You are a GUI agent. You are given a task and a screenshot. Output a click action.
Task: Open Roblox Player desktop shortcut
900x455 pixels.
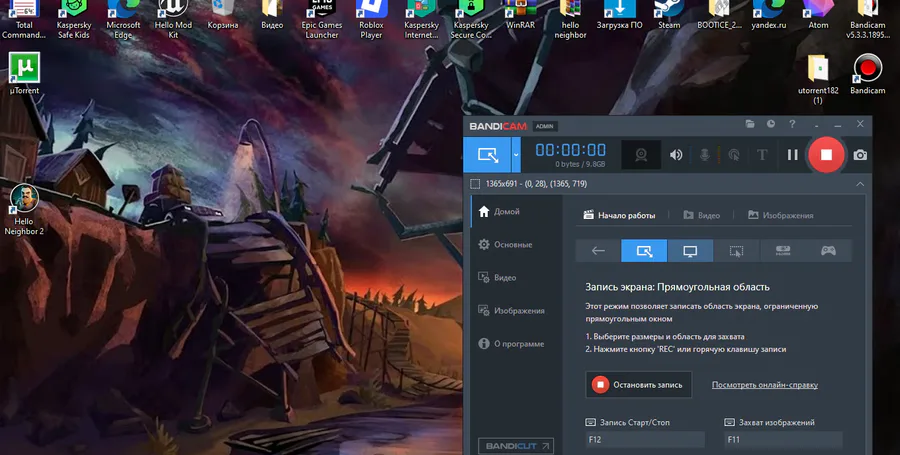point(371,20)
